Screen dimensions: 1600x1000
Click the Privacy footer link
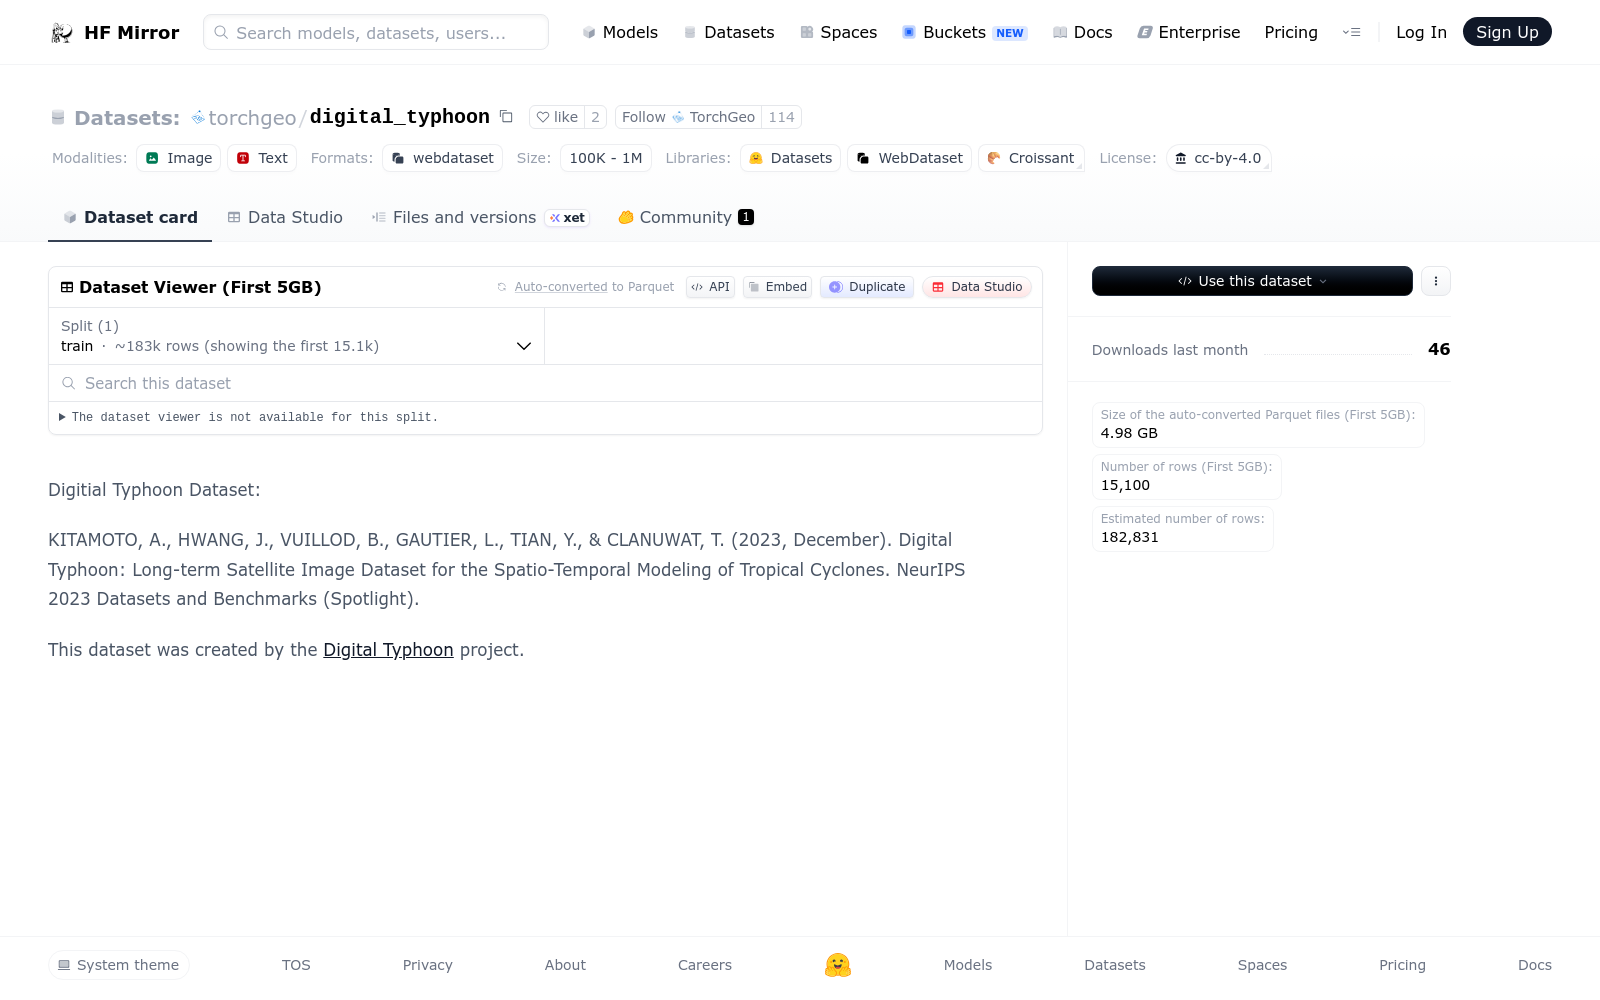point(428,965)
